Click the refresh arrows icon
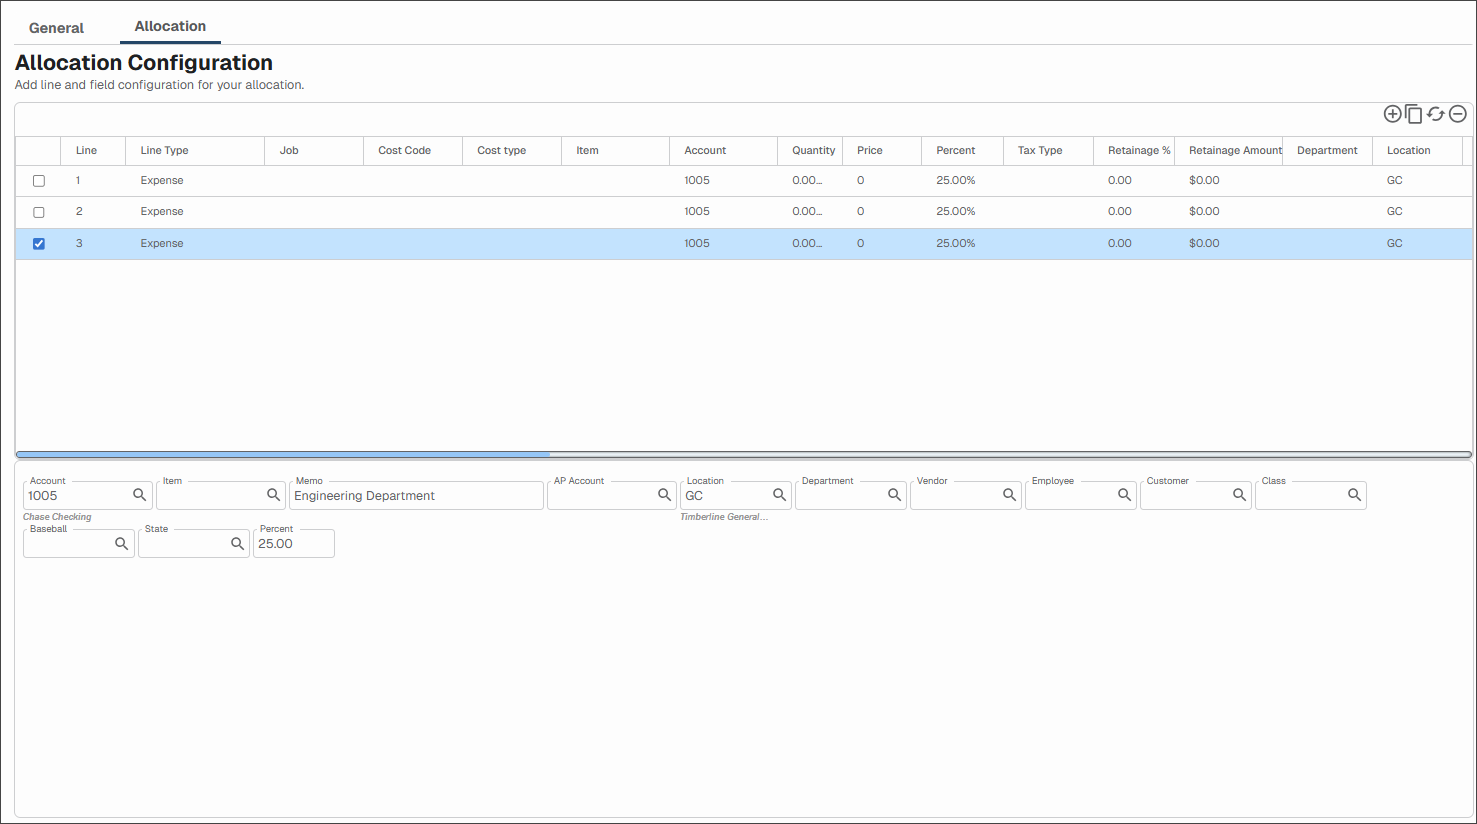1477x824 pixels. coord(1436,114)
